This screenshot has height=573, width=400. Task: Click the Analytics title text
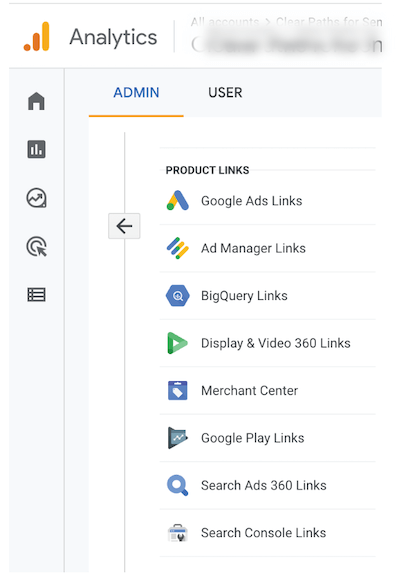113,37
